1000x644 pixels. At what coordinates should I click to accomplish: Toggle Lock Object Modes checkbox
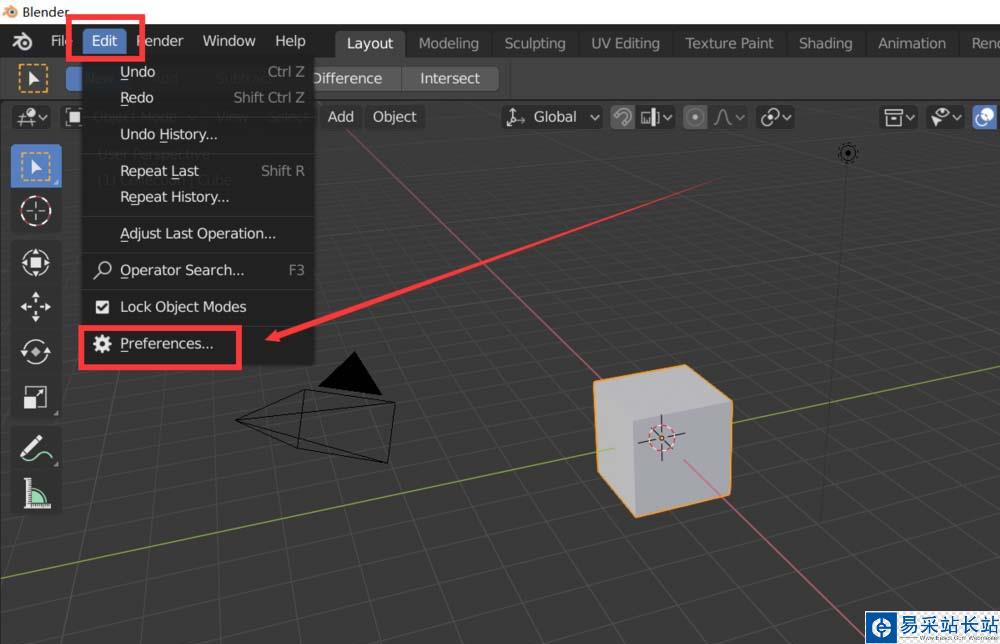coord(102,307)
